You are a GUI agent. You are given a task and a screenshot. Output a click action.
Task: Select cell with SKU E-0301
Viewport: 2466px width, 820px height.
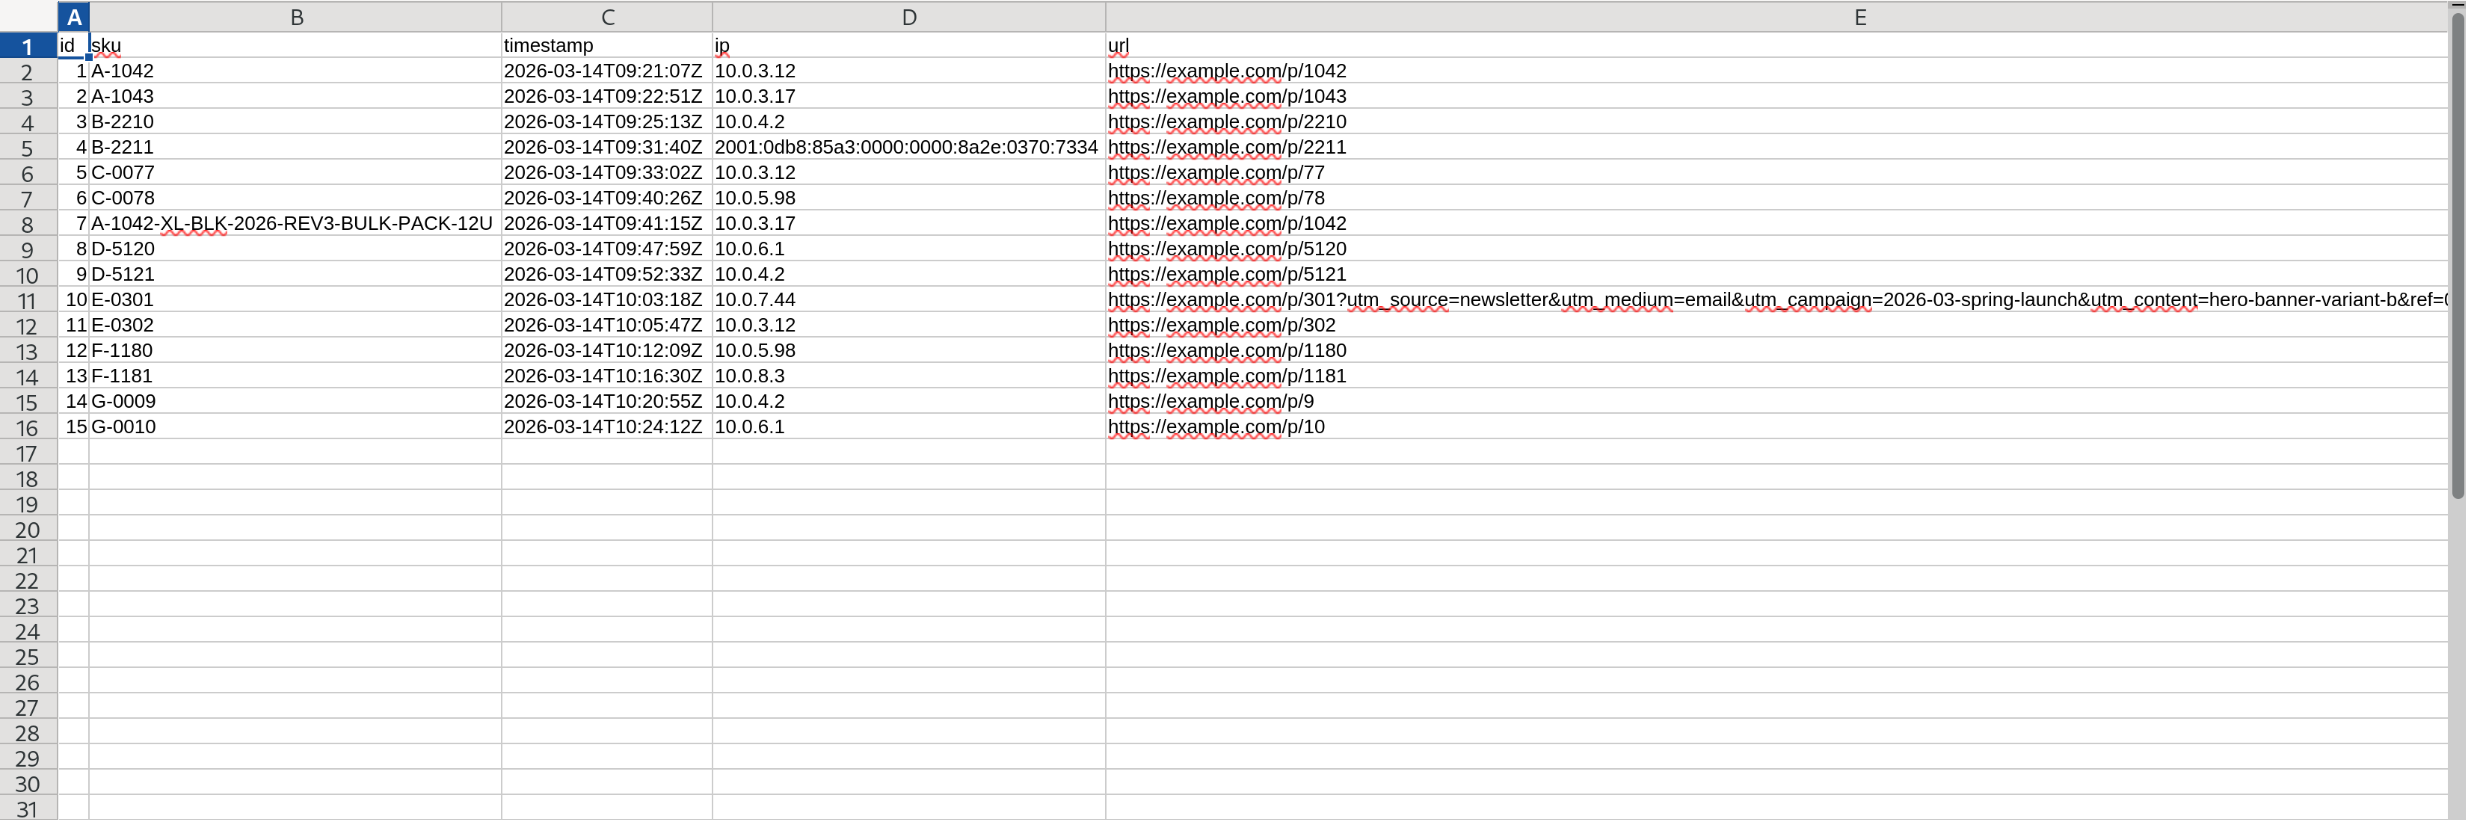pos(295,299)
